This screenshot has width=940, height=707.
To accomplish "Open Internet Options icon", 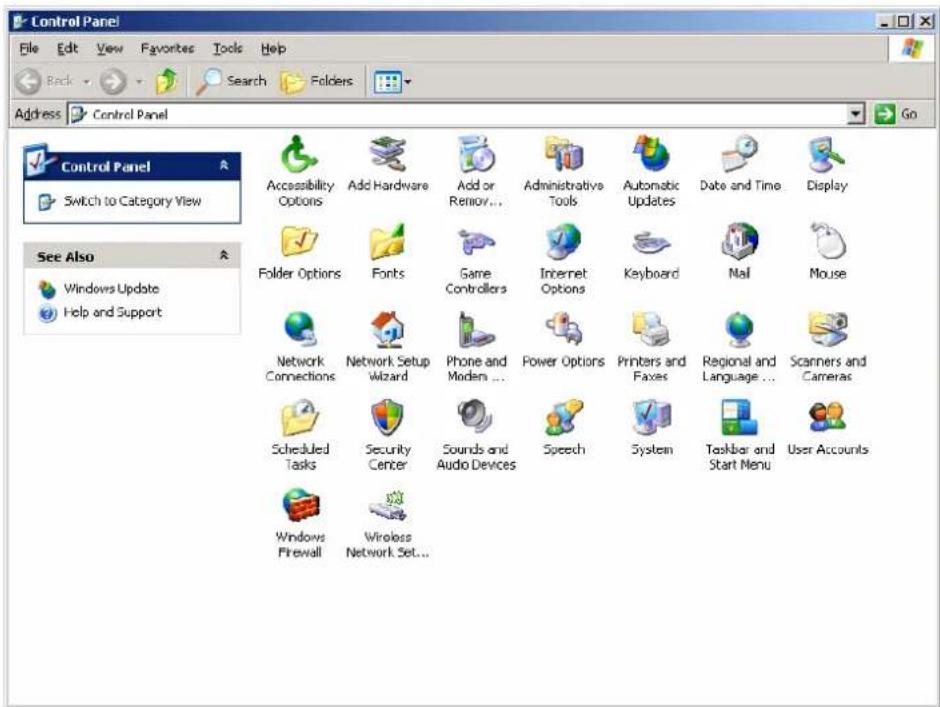I will point(564,242).
